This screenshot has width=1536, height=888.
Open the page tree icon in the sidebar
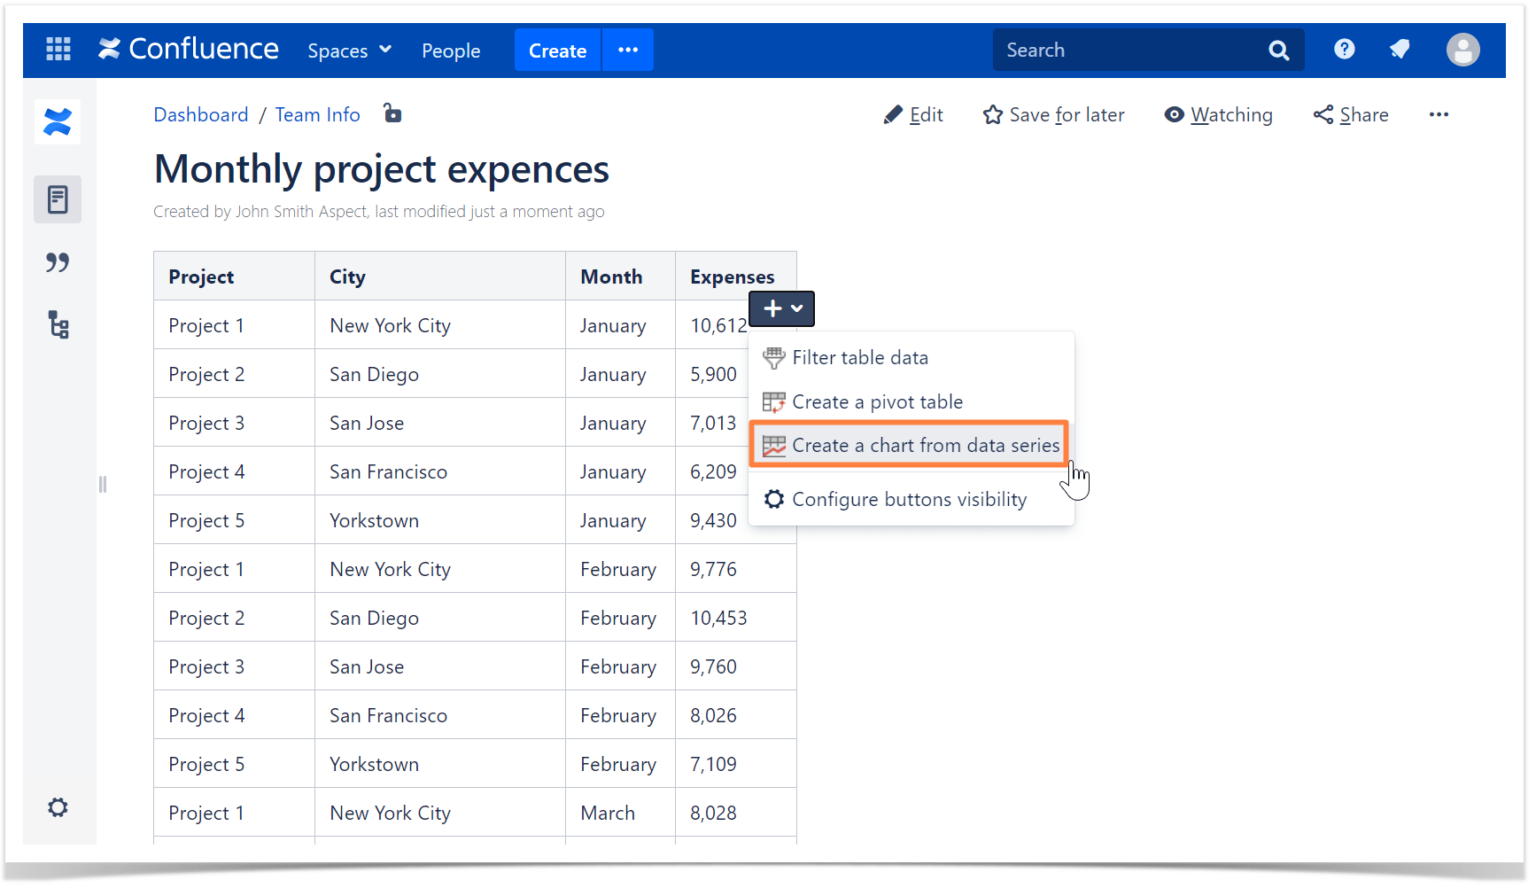point(57,325)
